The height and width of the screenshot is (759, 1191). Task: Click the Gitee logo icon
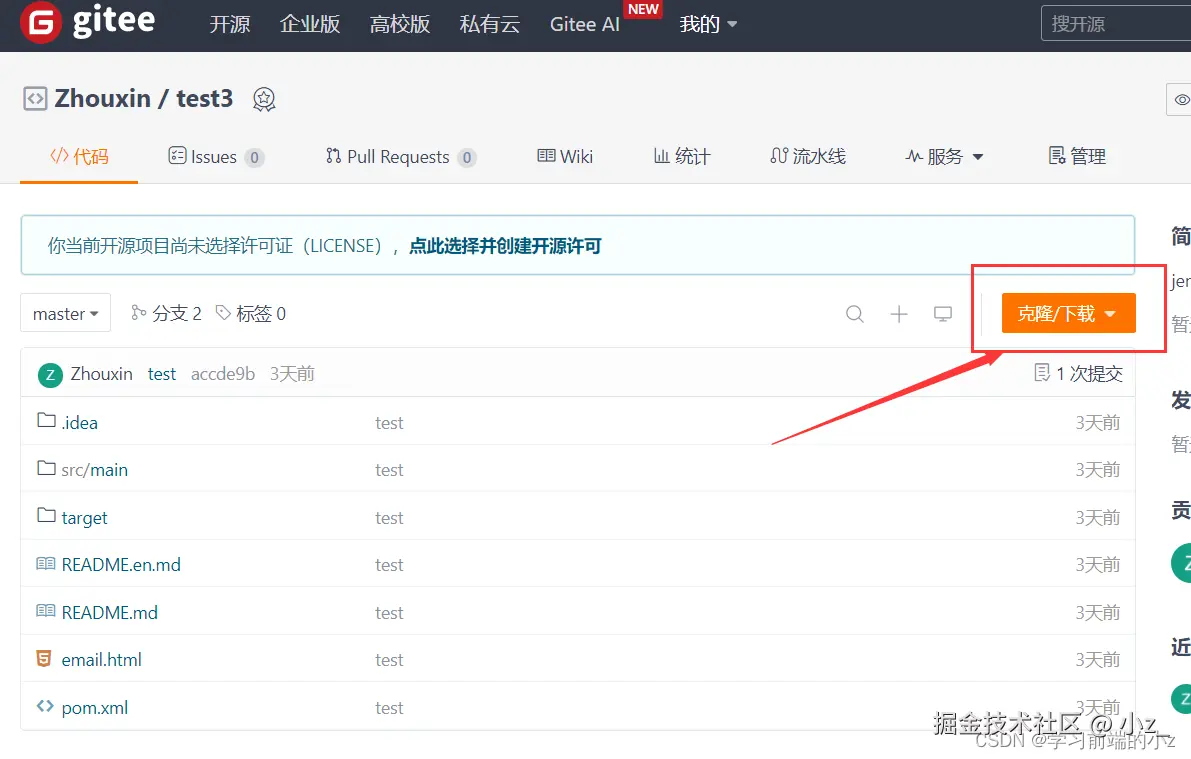pos(40,23)
